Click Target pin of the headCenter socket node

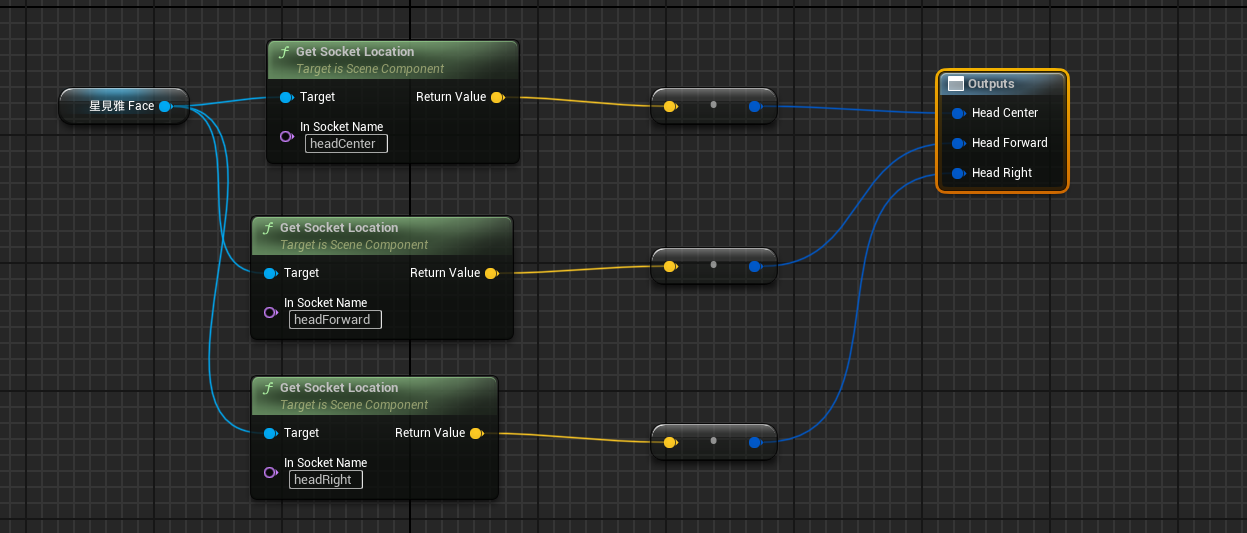pos(286,97)
